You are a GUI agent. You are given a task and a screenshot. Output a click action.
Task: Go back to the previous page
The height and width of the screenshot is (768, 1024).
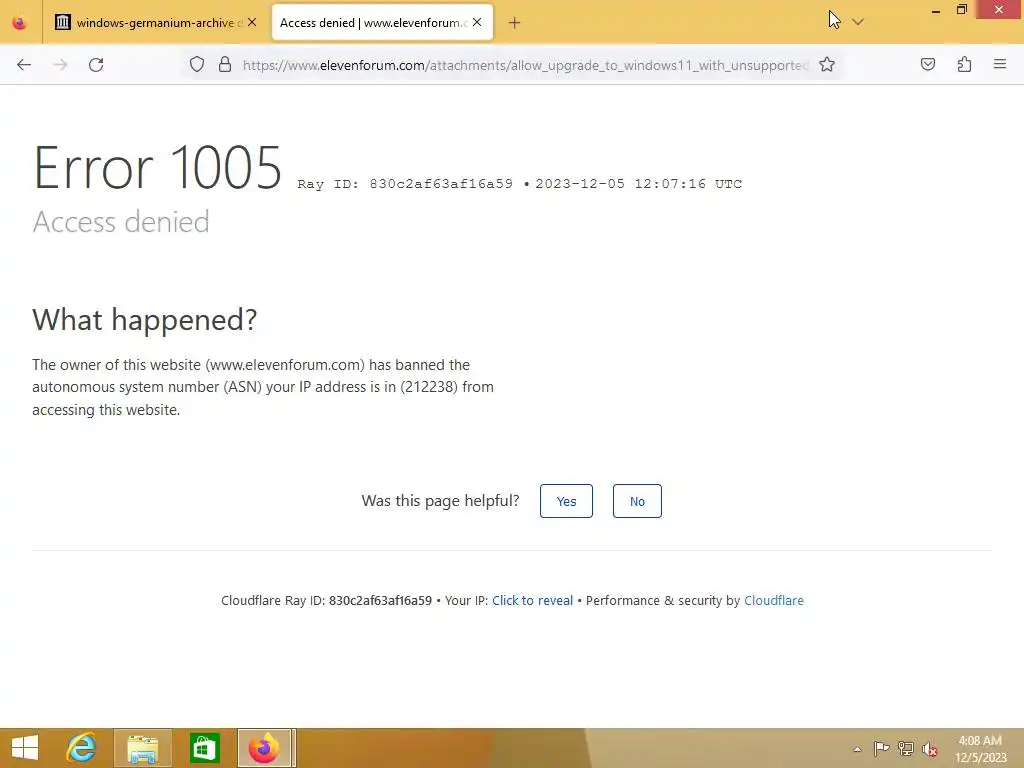pyautogui.click(x=24, y=65)
